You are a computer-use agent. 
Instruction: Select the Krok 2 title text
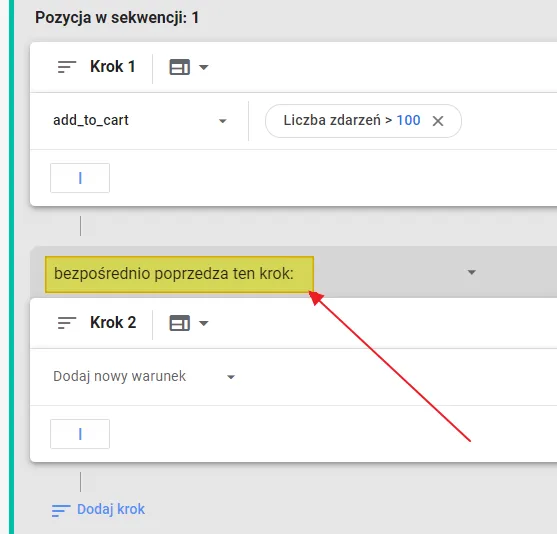coord(113,322)
